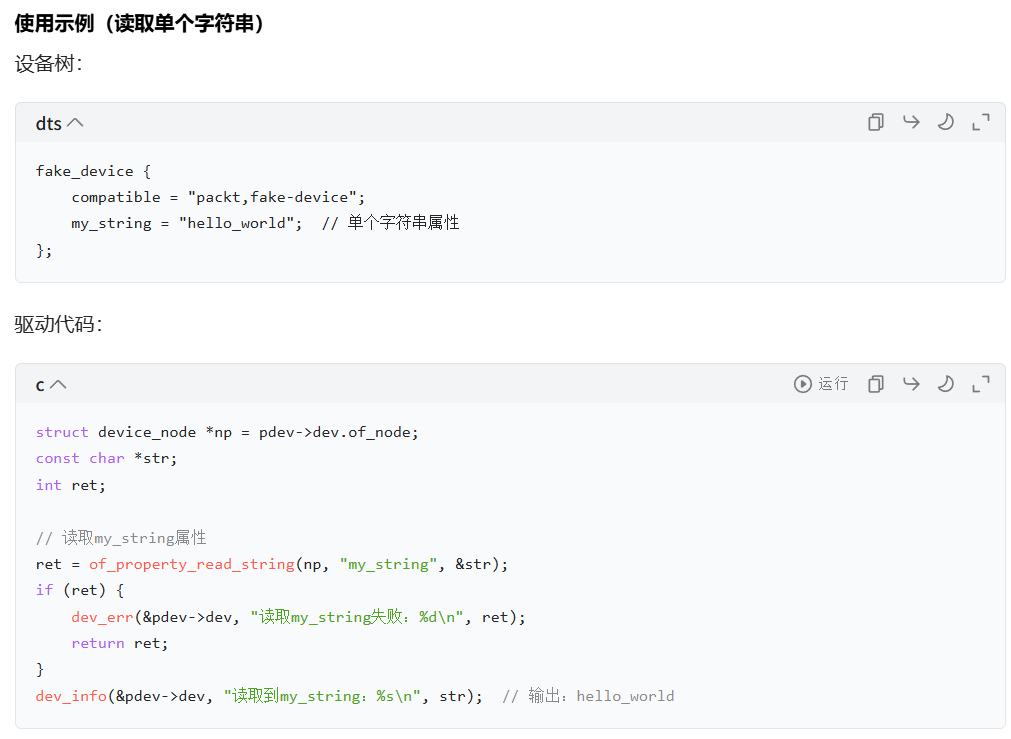1011x739 pixels.
Task: Click the compatible = "packt,fake-device" line
Action: (x=218, y=197)
